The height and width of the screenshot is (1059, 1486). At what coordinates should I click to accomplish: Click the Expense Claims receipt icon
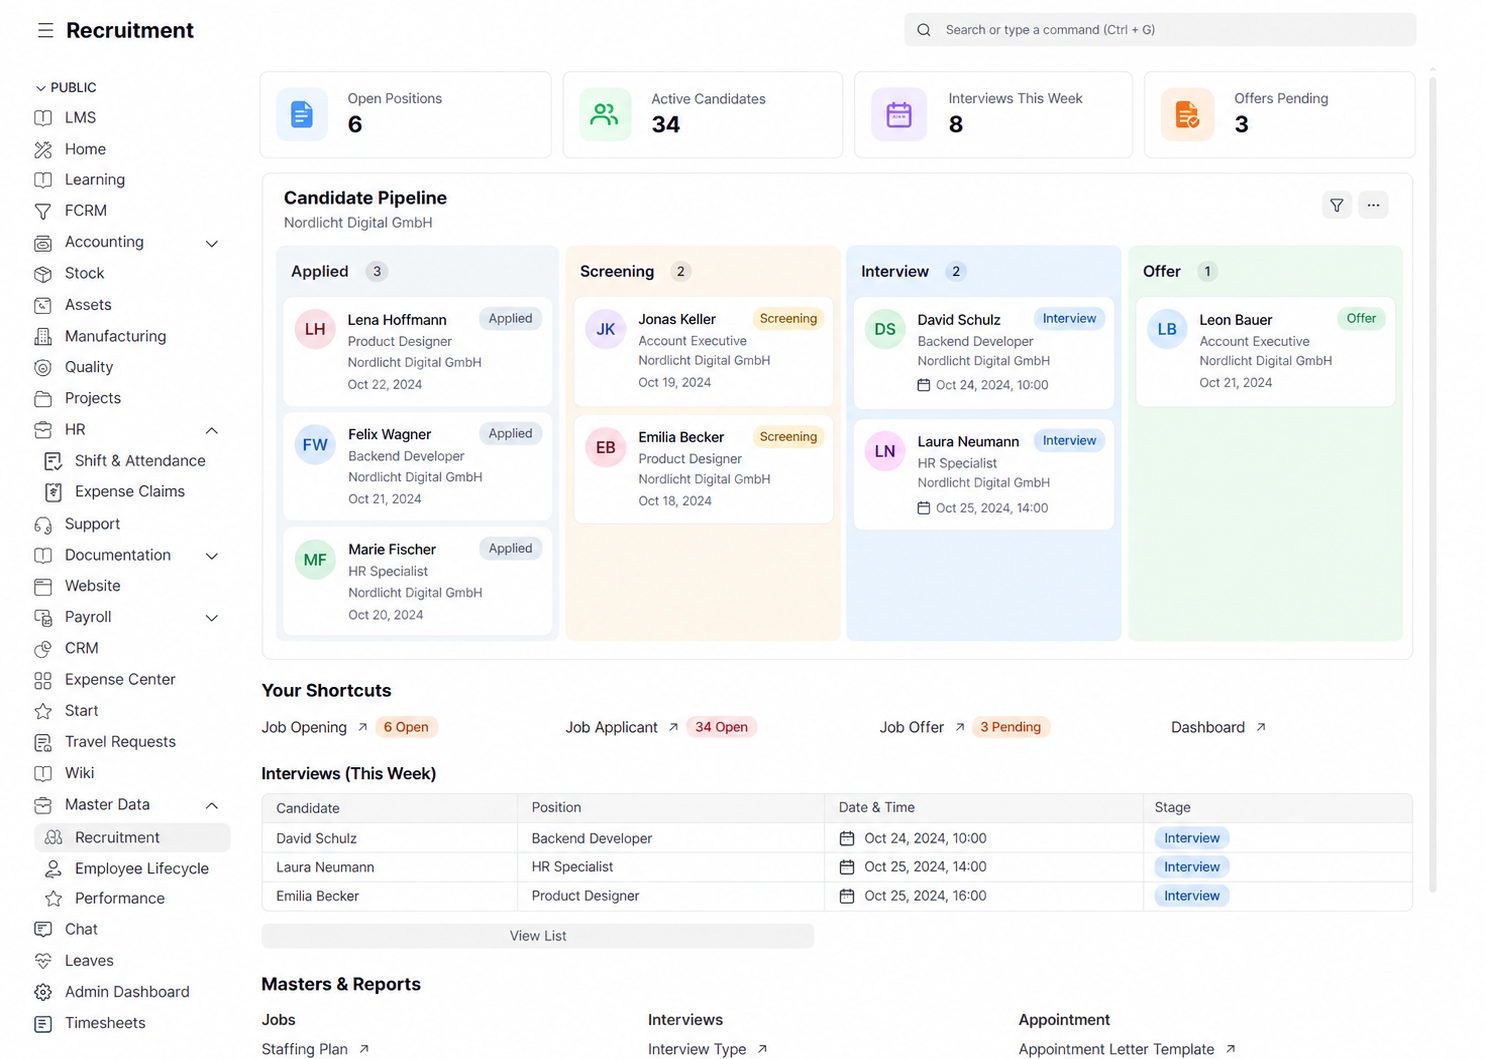click(53, 492)
